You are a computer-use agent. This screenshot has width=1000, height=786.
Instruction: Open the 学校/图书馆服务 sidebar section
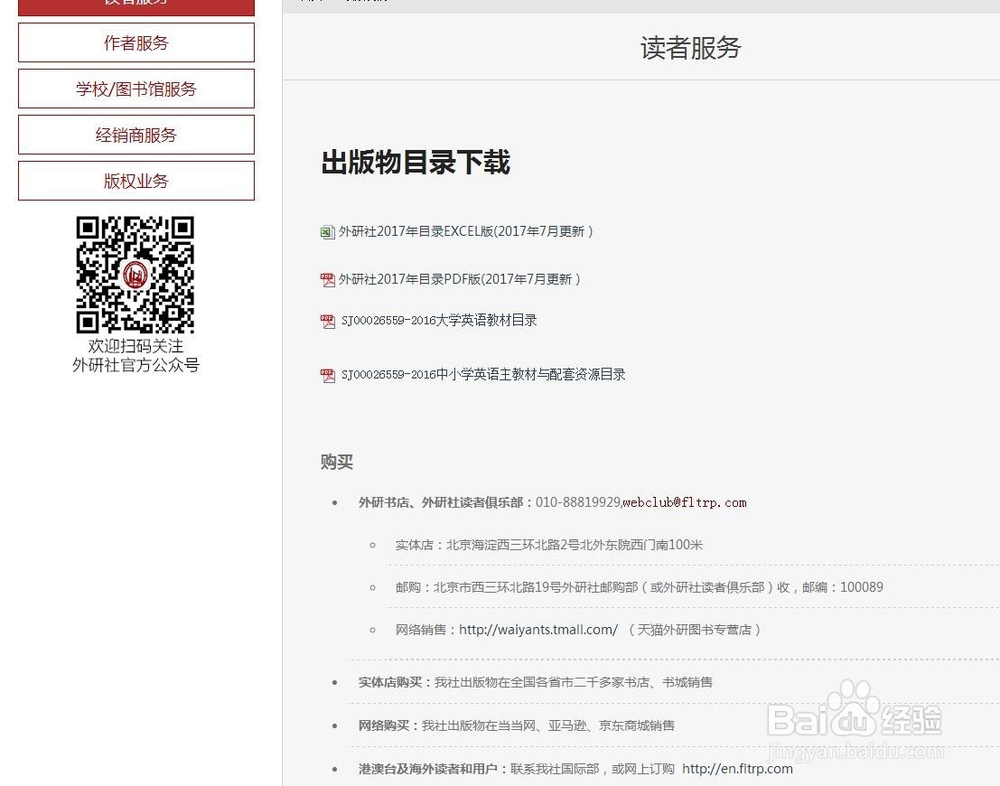[136, 88]
